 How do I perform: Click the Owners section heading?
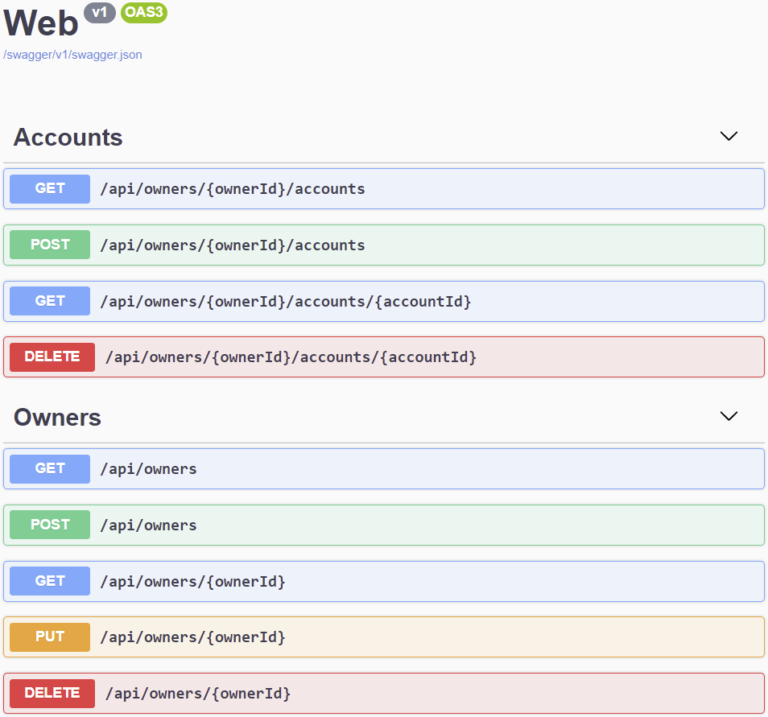pos(57,417)
